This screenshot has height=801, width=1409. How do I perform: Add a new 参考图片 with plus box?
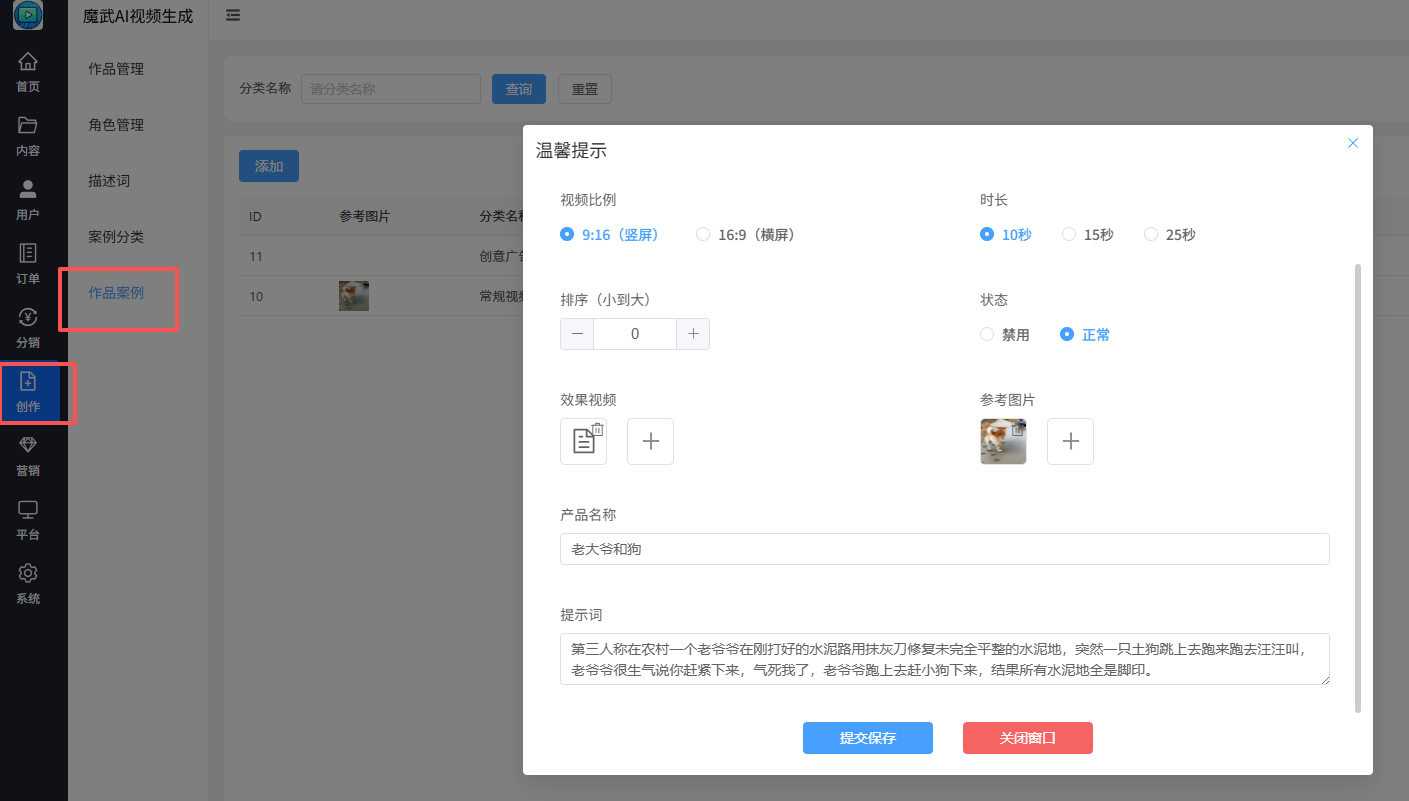click(x=1070, y=441)
